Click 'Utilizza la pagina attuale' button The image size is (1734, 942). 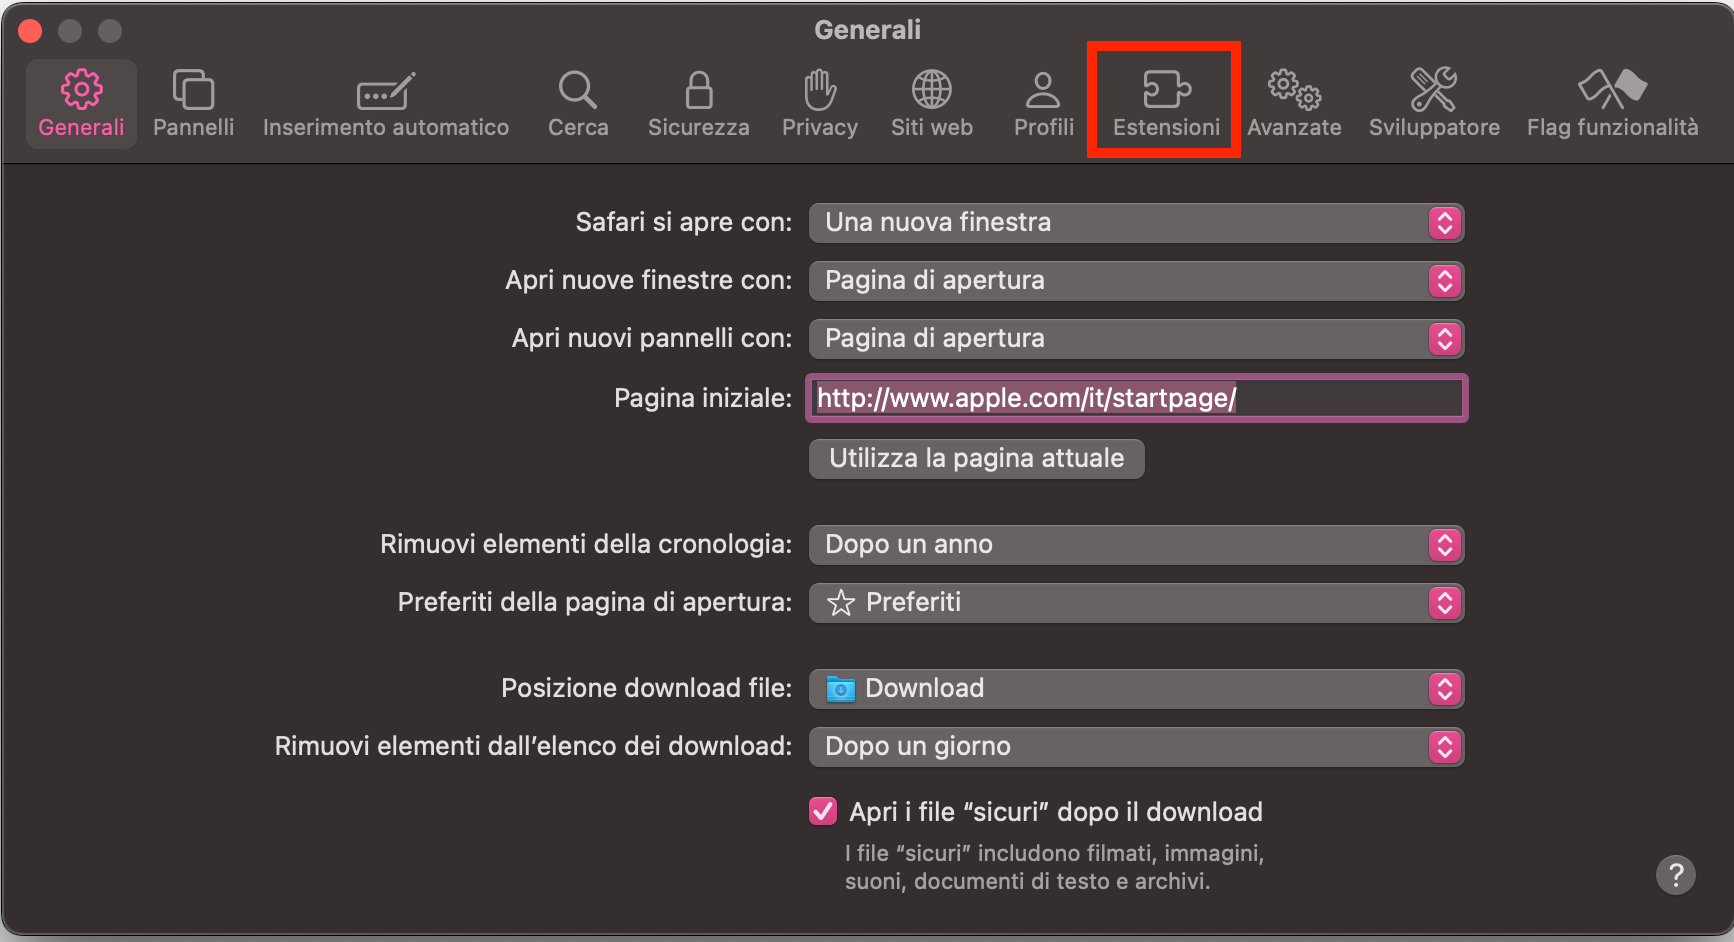976,458
